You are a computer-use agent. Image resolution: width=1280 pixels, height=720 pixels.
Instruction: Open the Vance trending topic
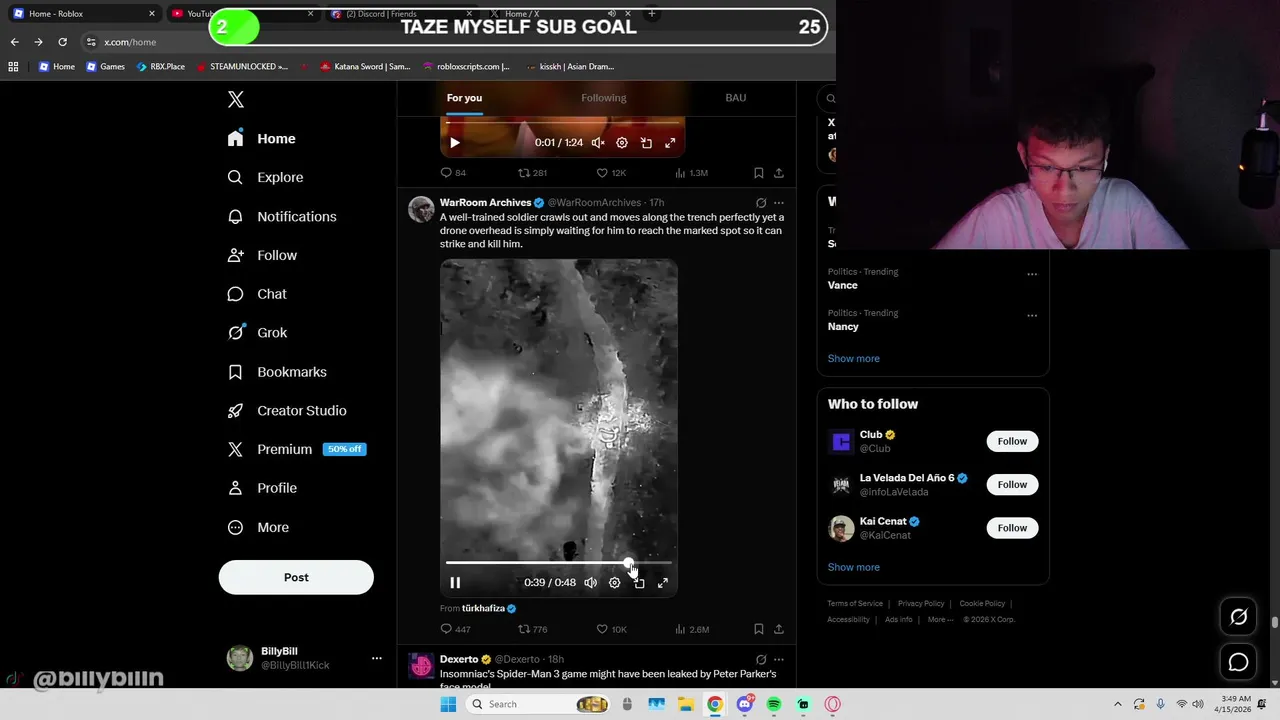tap(843, 285)
